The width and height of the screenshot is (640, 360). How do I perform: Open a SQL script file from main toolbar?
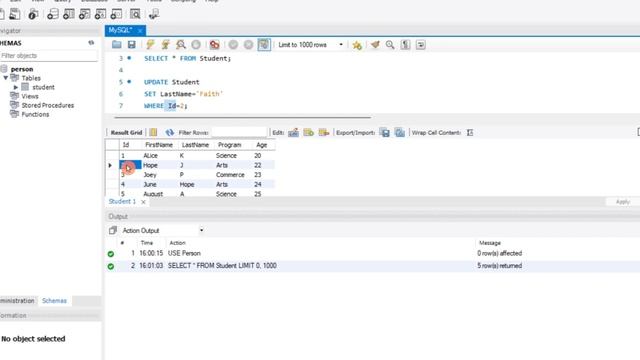[15, 14]
